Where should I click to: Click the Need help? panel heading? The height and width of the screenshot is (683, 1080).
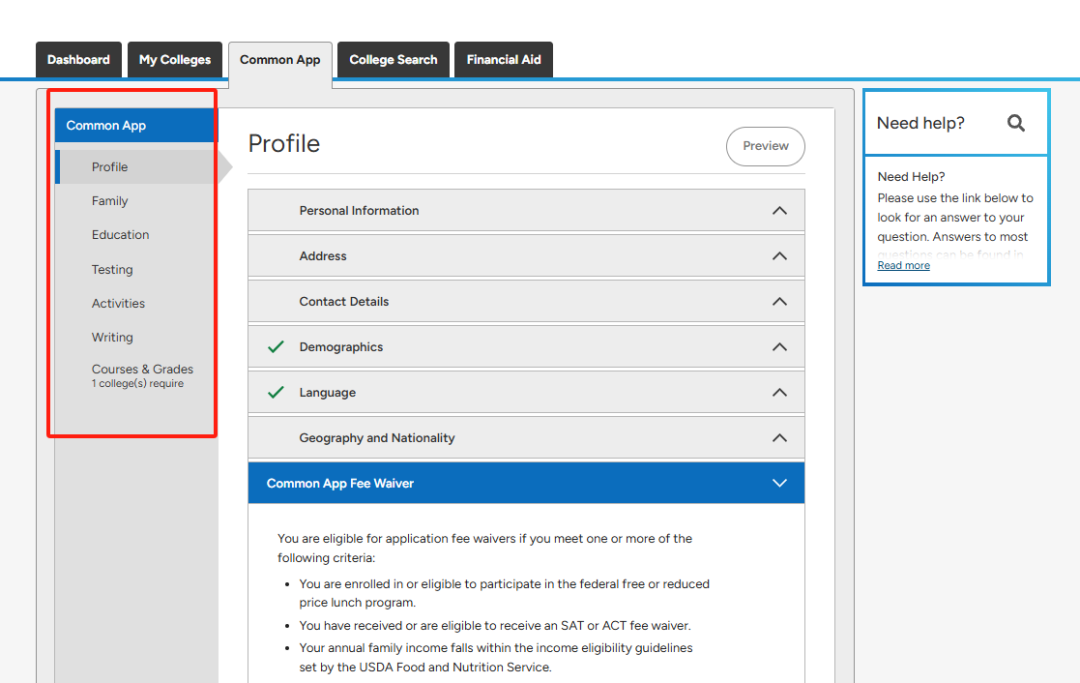(920, 123)
